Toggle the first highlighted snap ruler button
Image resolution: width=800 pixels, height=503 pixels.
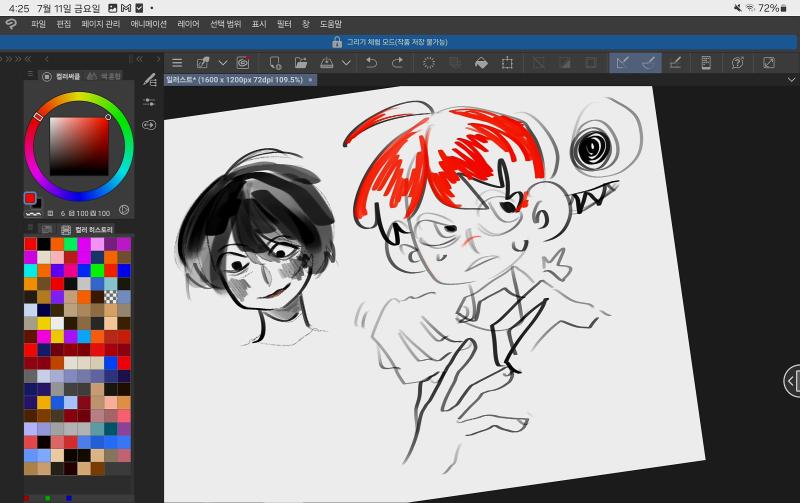tap(622, 63)
